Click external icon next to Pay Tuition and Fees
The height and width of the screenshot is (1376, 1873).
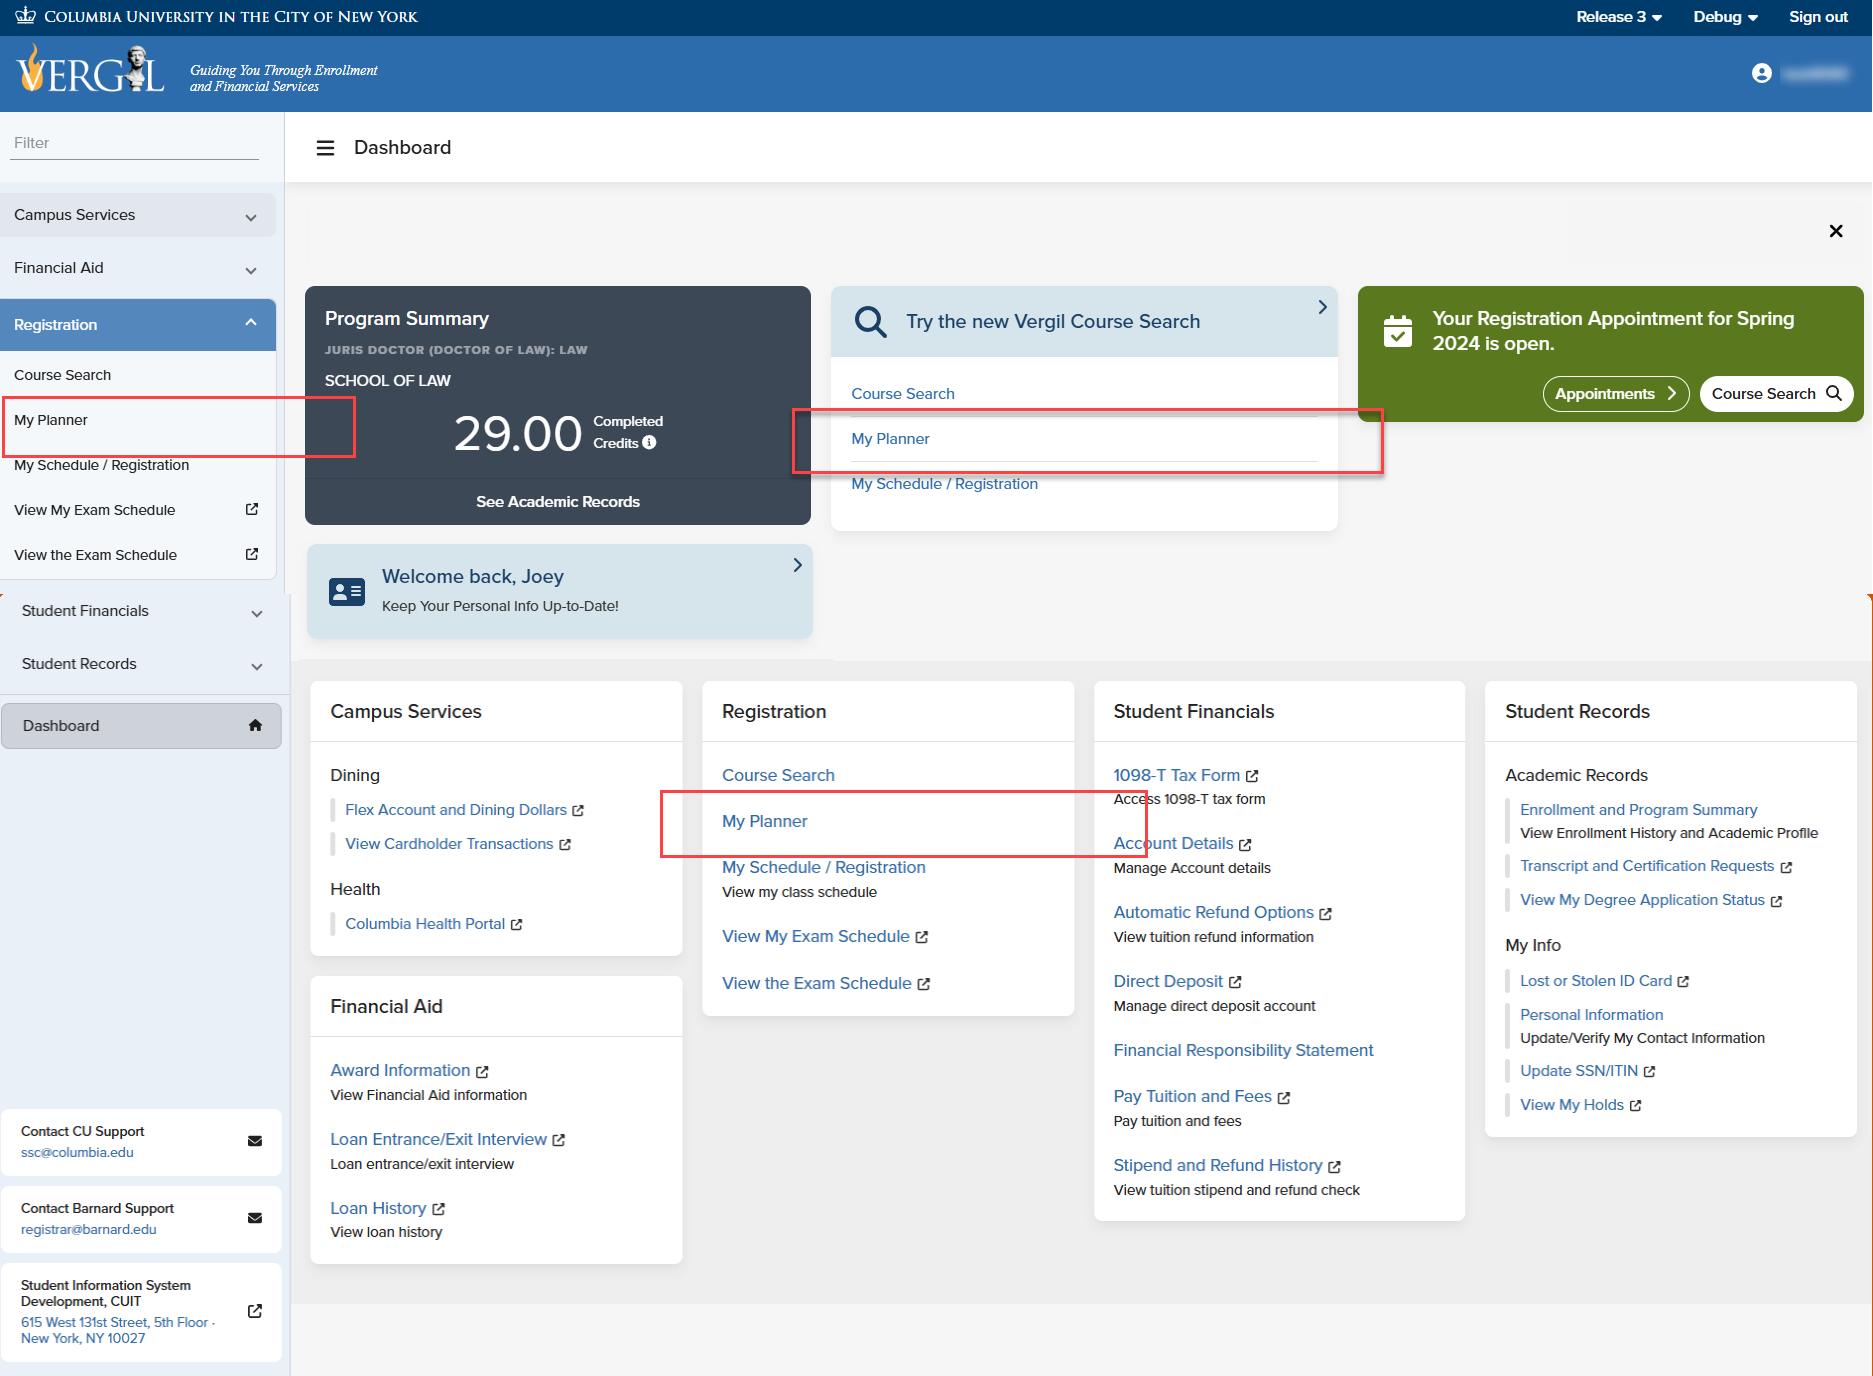(1284, 1098)
